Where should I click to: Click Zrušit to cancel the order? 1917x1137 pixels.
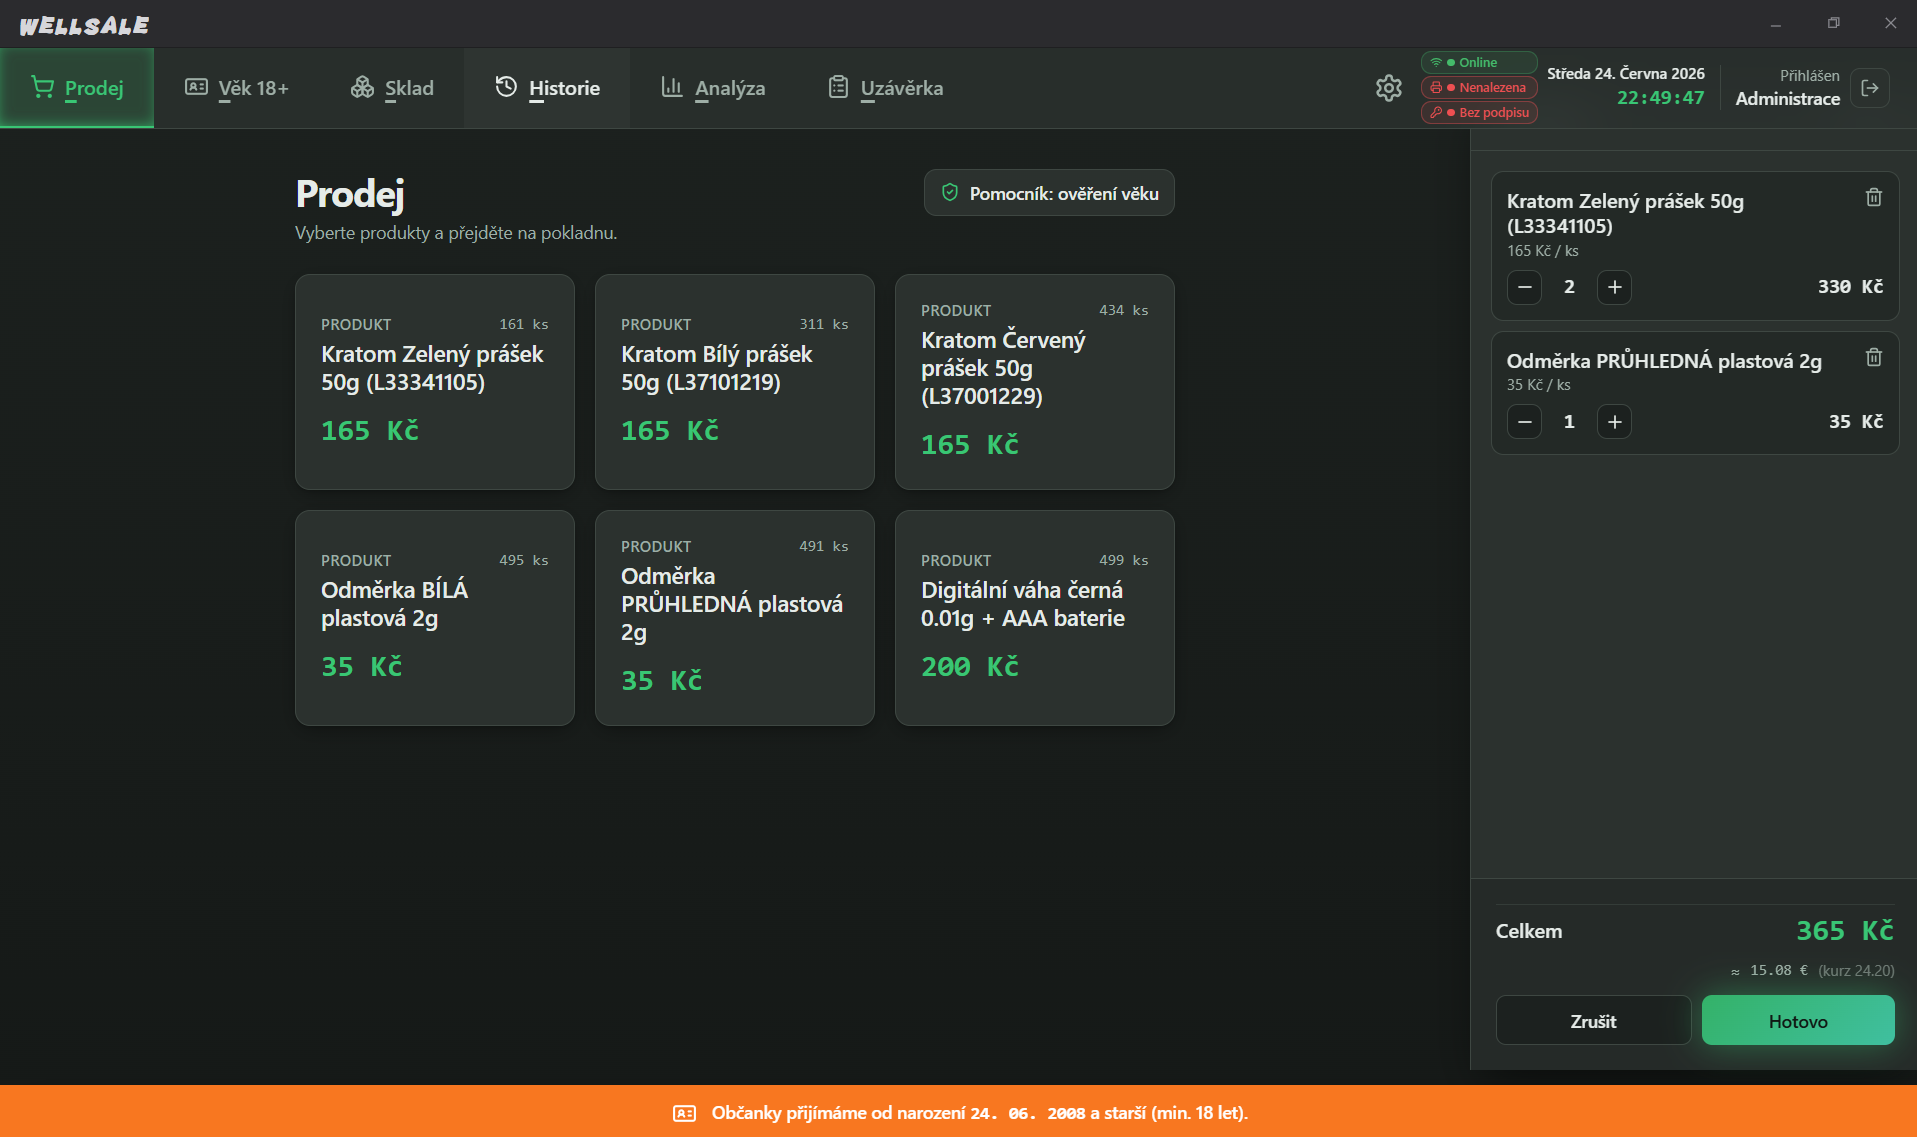click(1593, 1020)
